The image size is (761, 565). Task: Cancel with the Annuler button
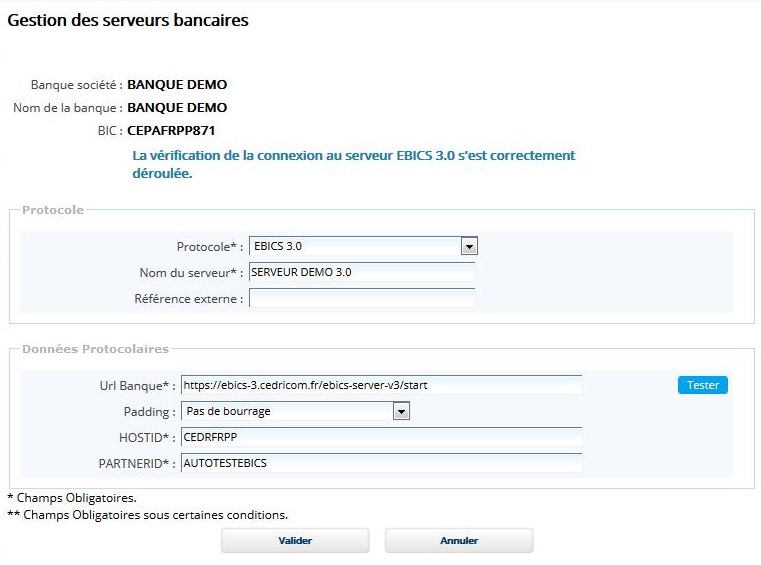click(459, 541)
